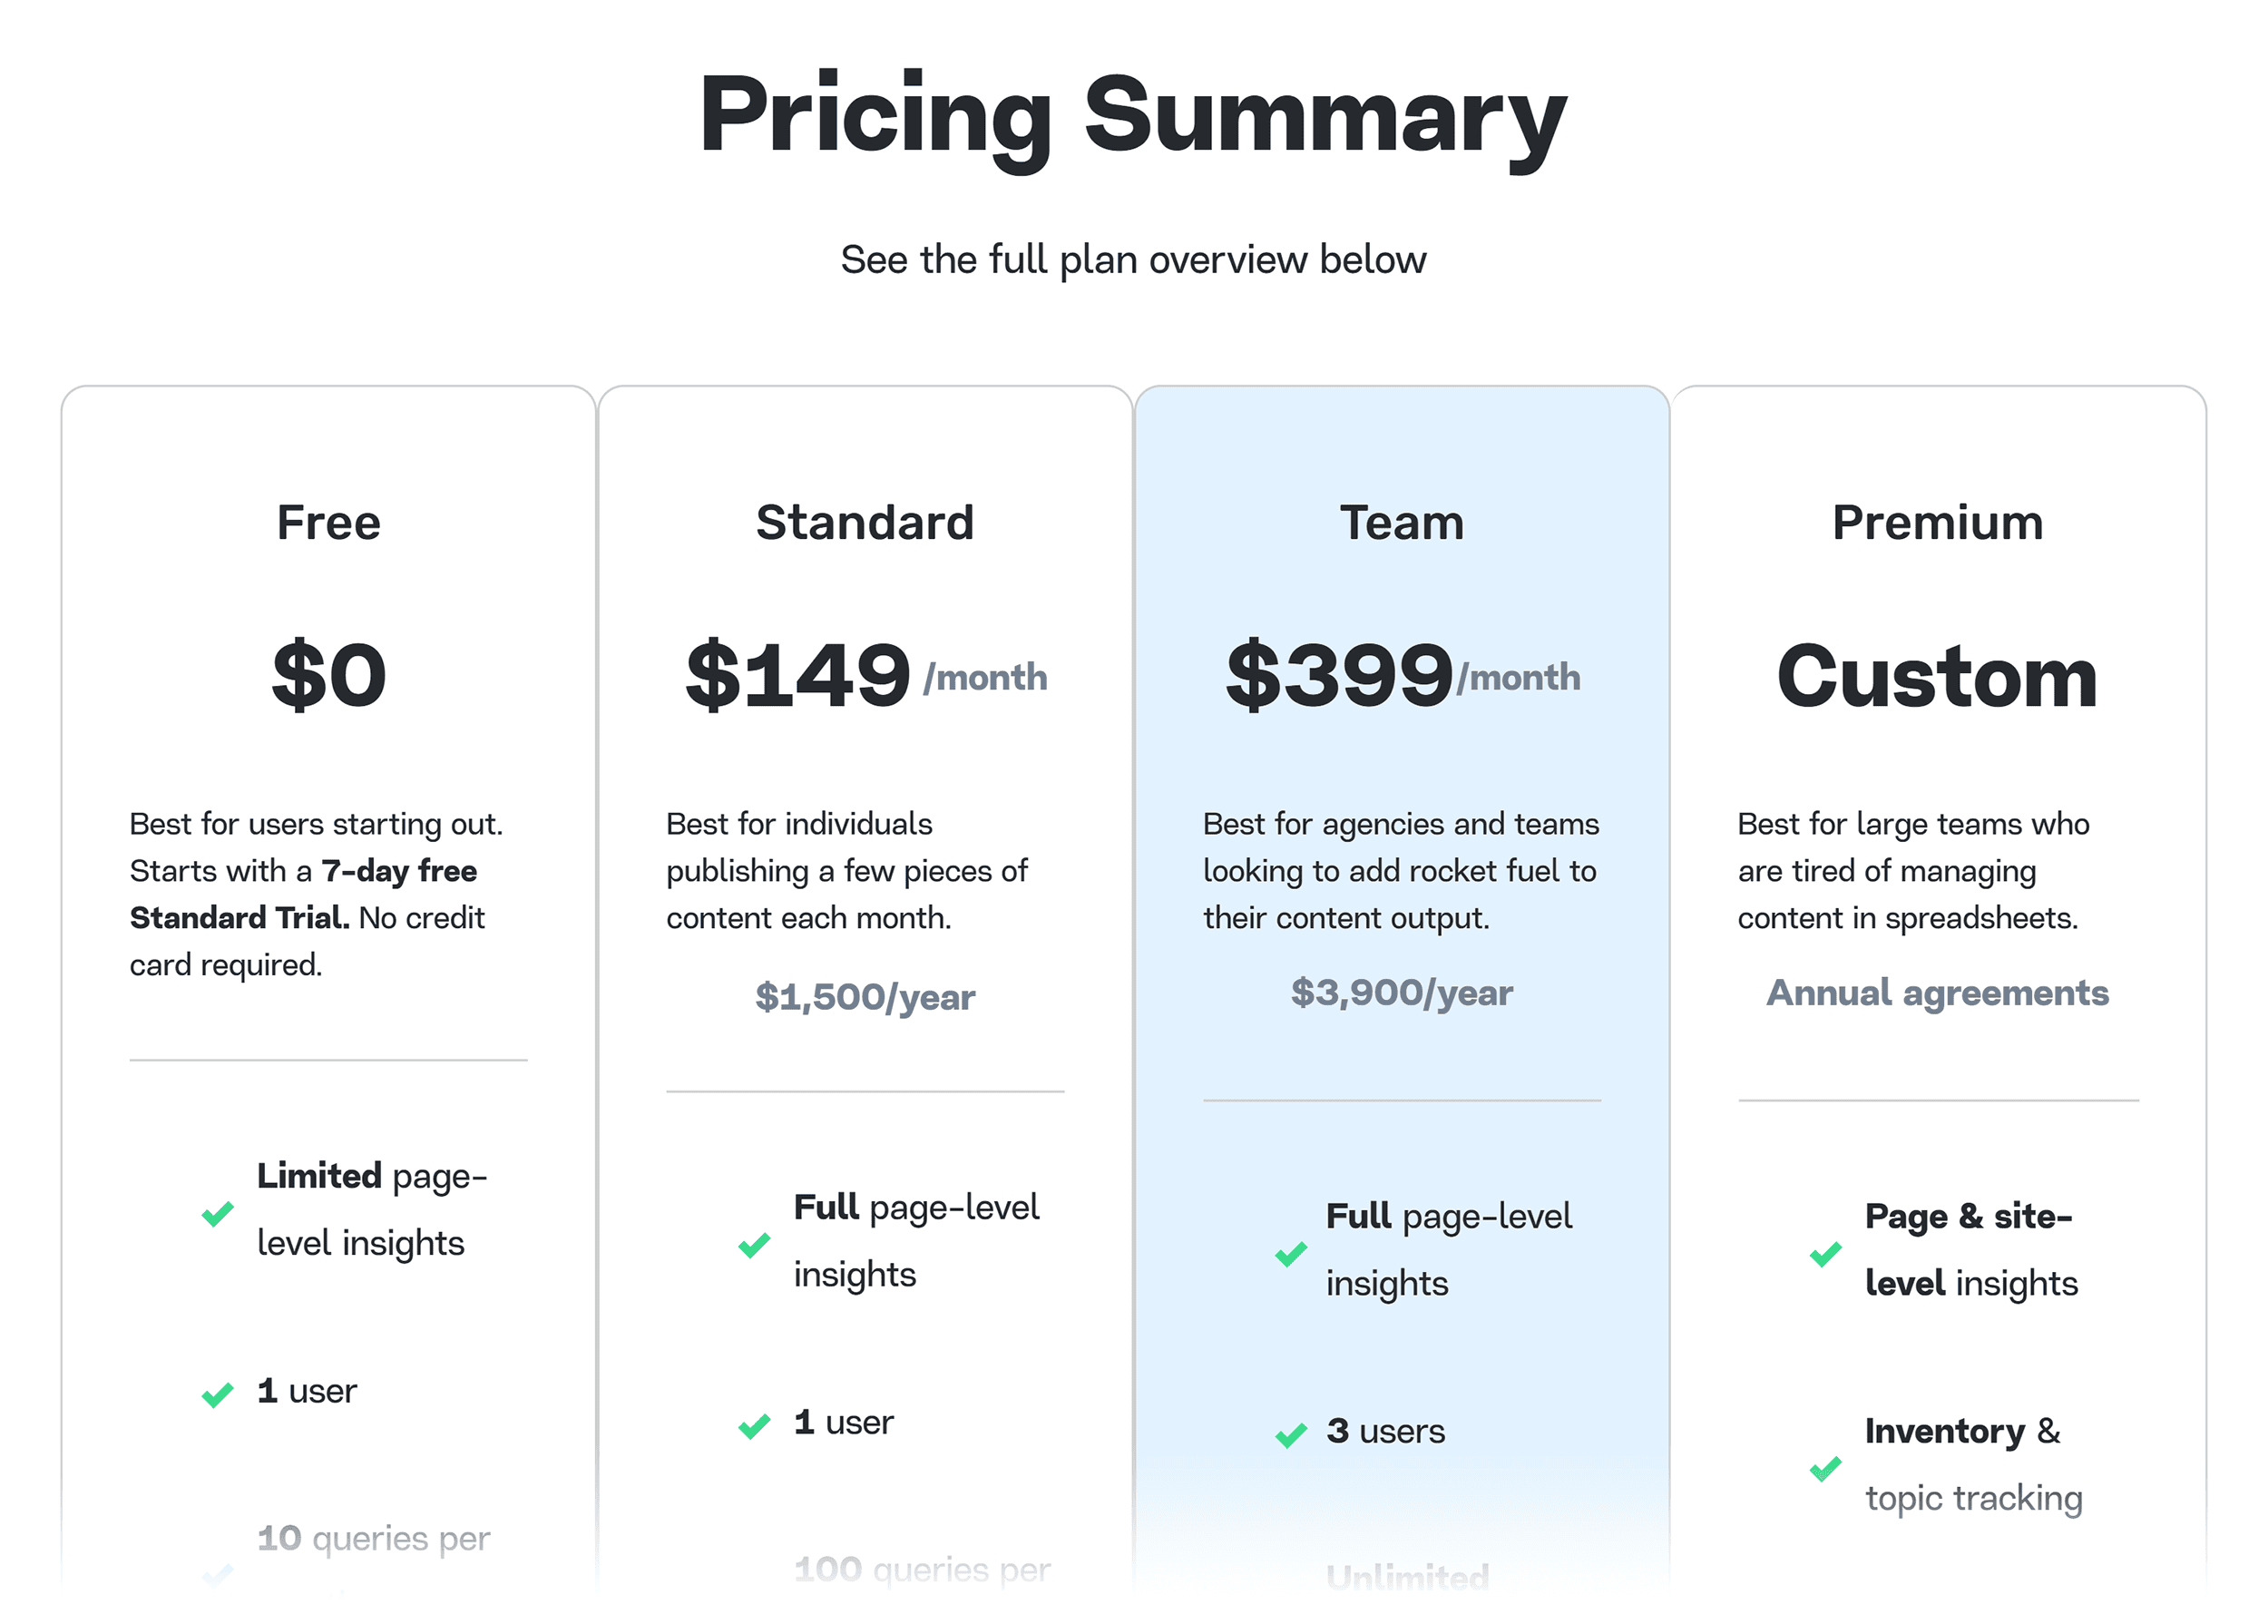Click the Inventory & topic tracking checkmark

tap(1825, 1467)
